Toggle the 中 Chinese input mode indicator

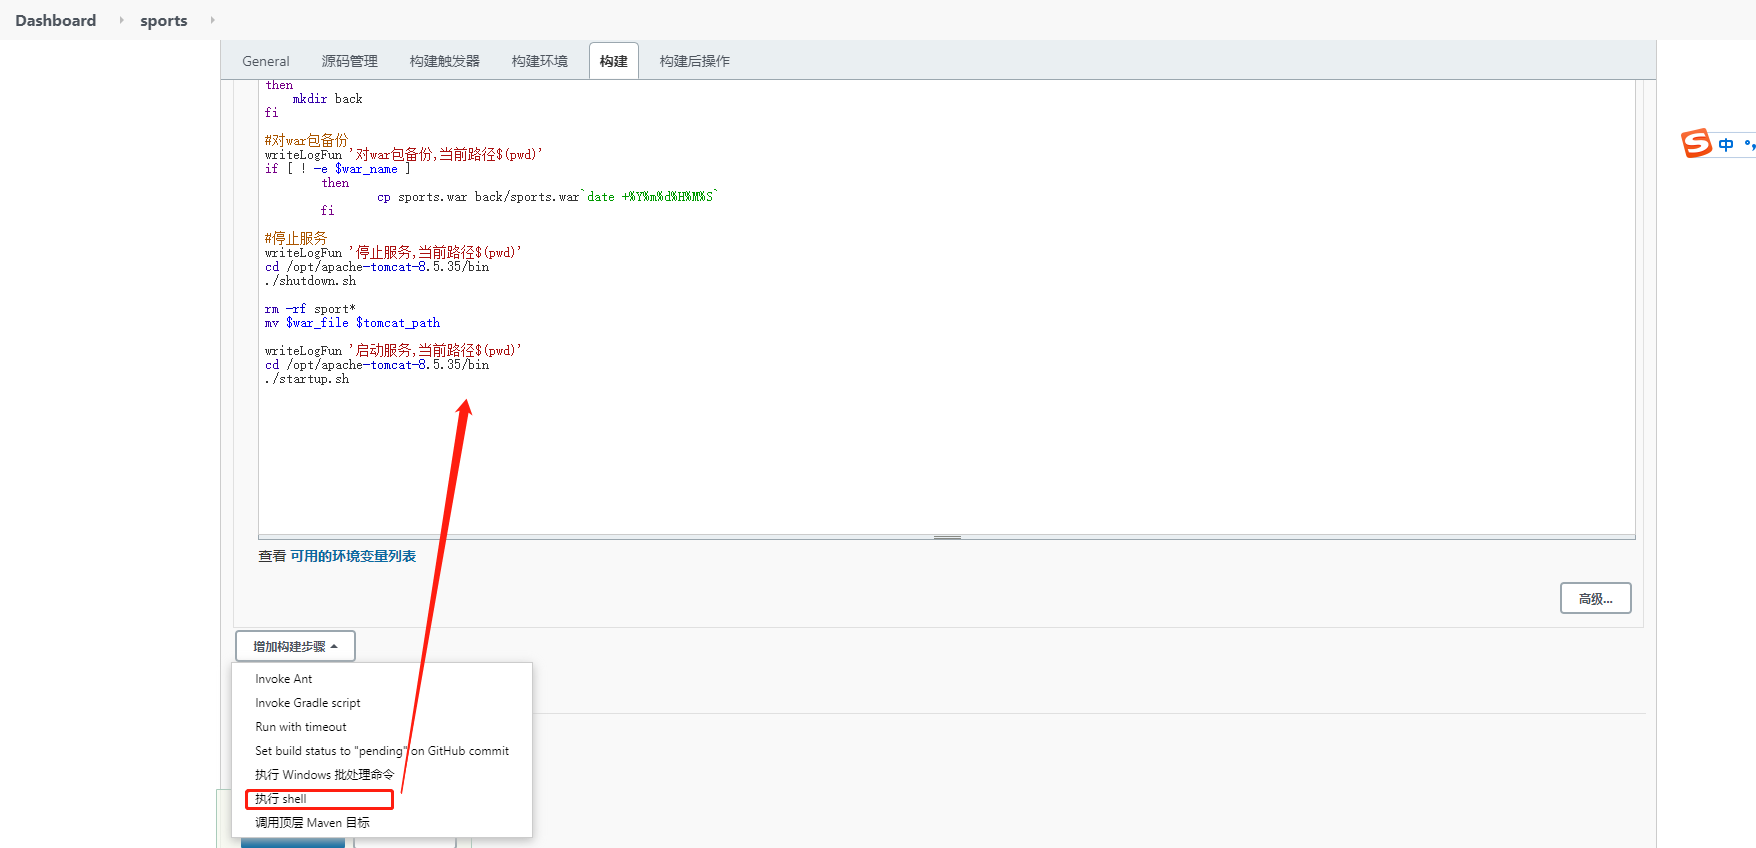[1726, 145]
